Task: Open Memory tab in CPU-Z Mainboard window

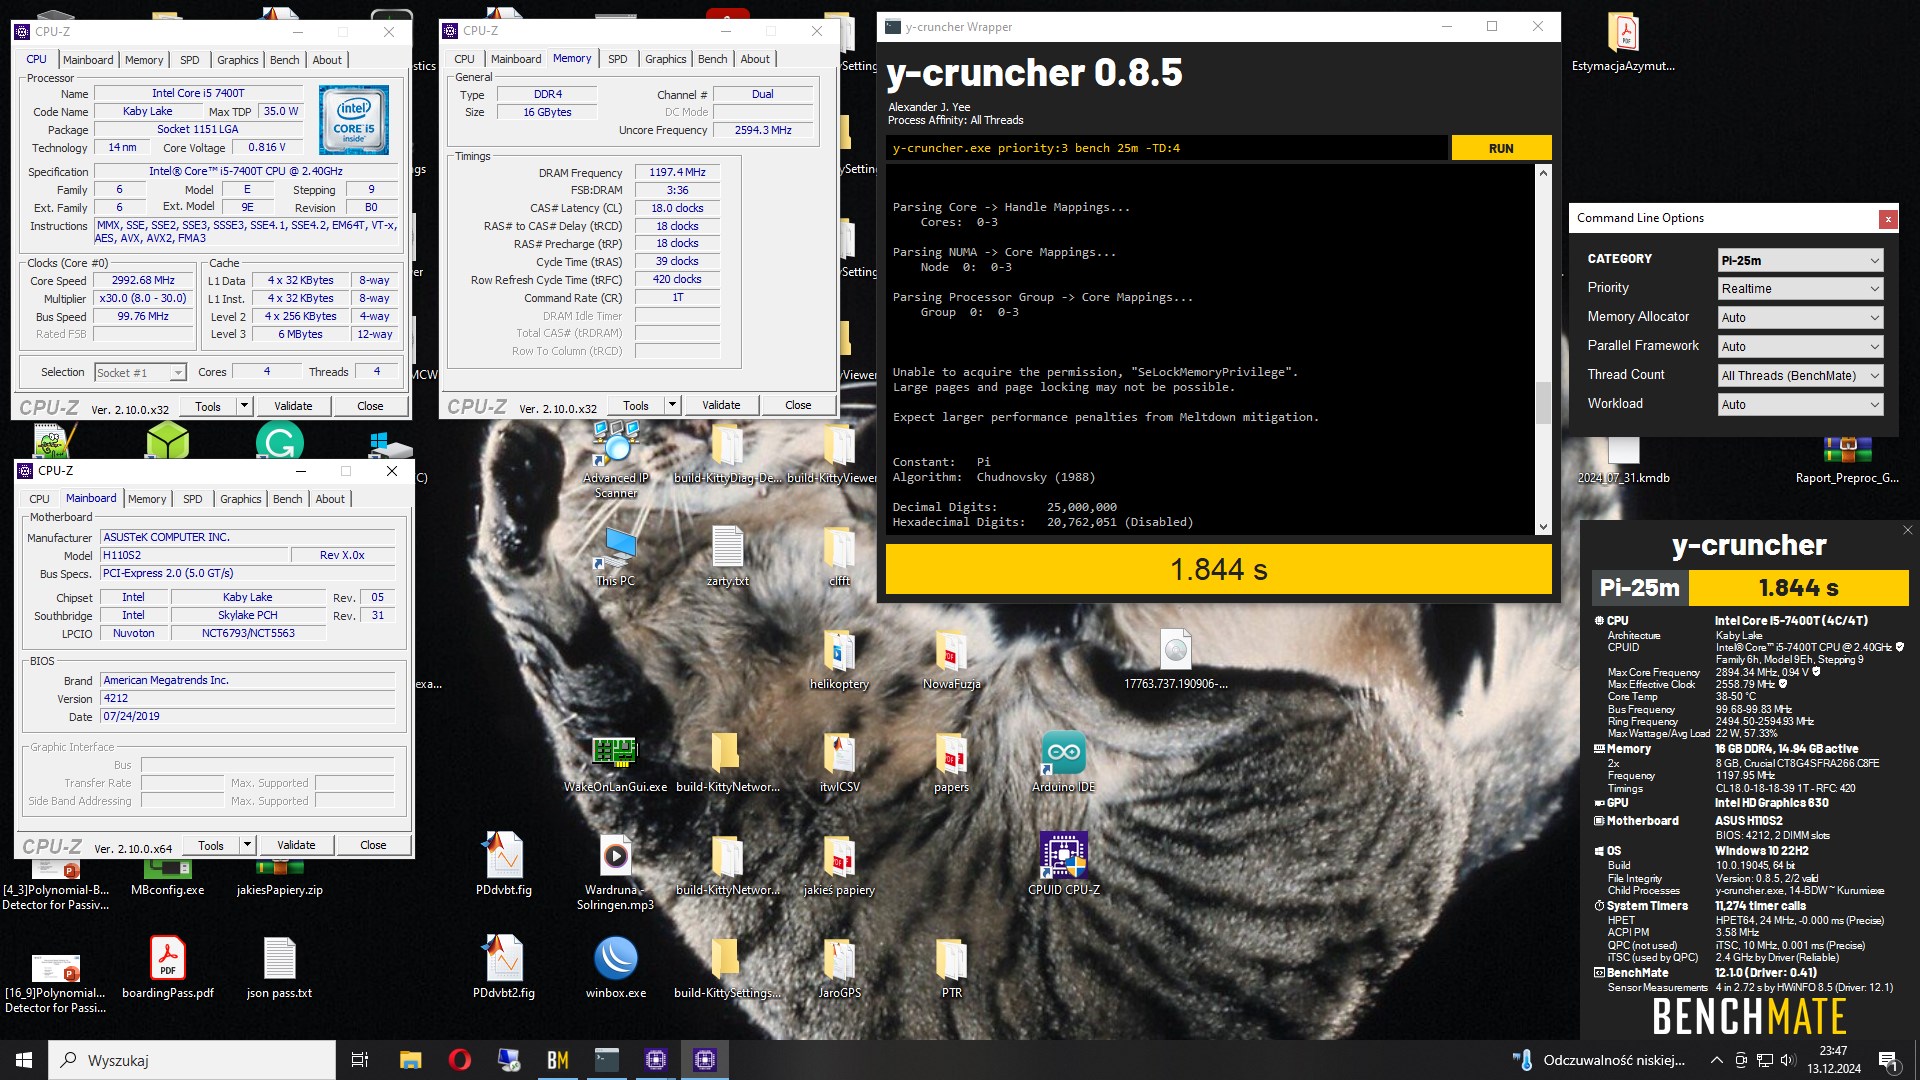Action: click(147, 499)
